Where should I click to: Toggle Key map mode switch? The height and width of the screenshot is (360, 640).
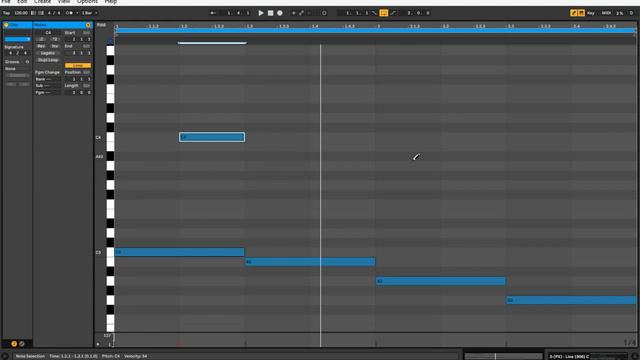591,13
